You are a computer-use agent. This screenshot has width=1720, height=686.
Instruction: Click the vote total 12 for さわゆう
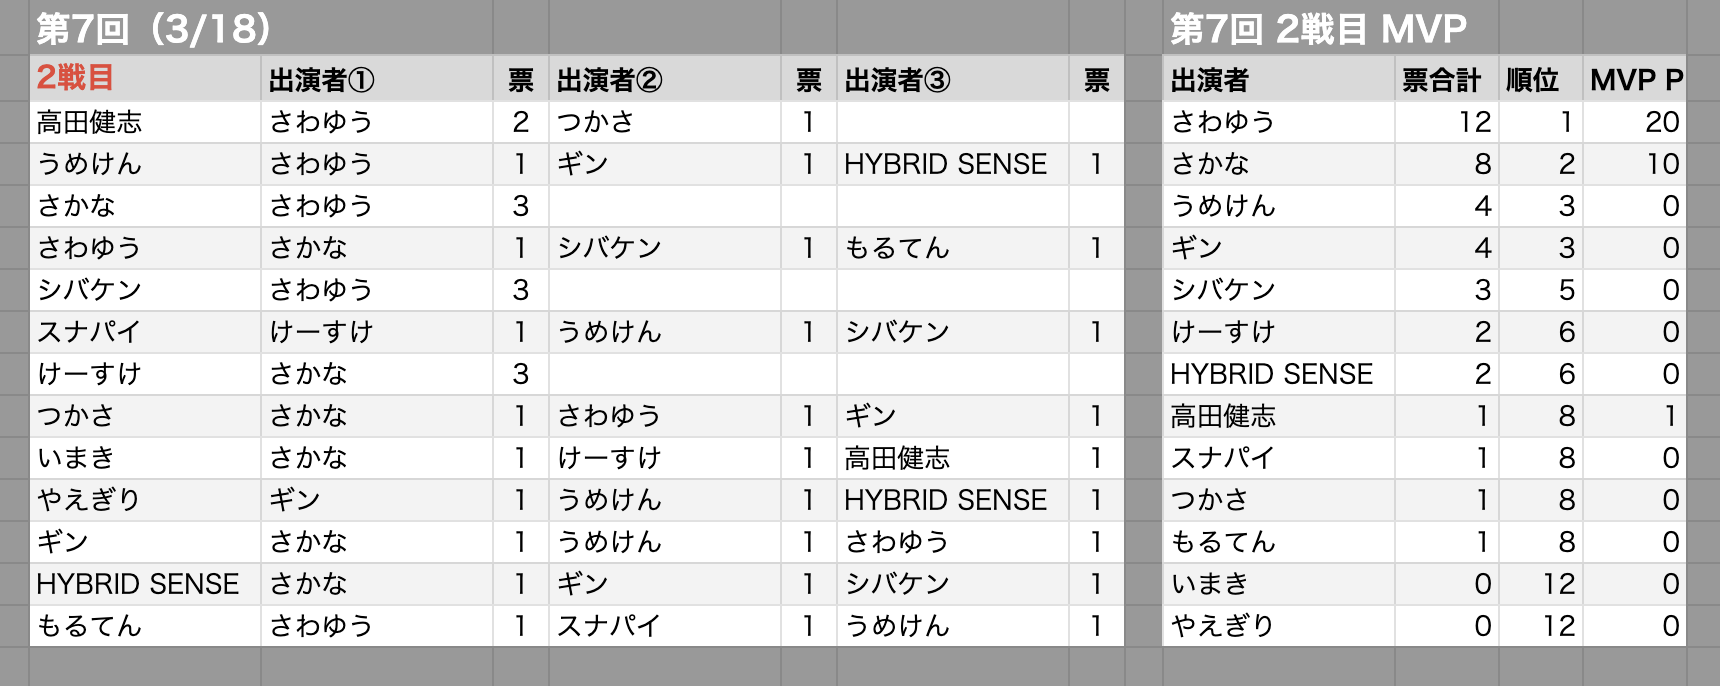1447,122
